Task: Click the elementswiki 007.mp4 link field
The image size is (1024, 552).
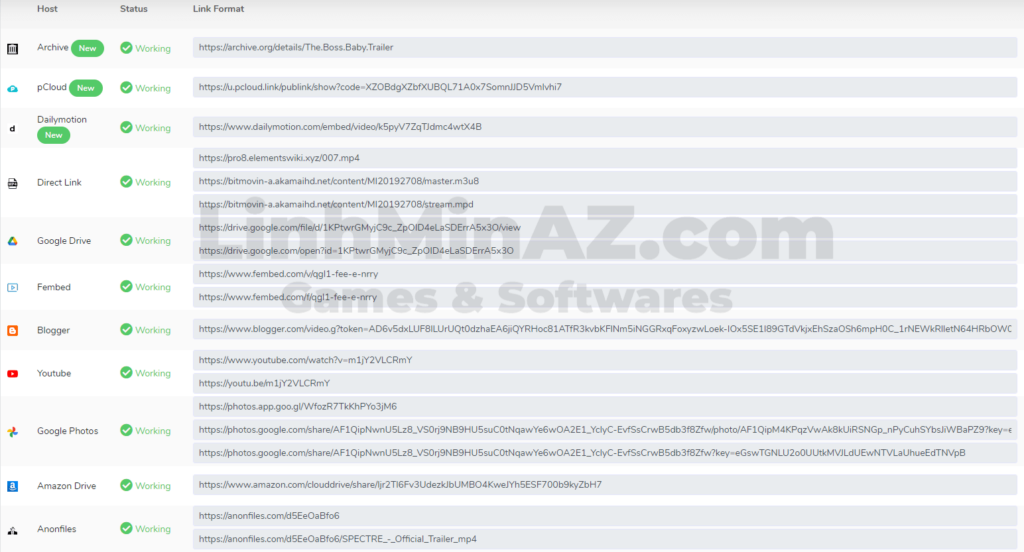Action: (605, 158)
